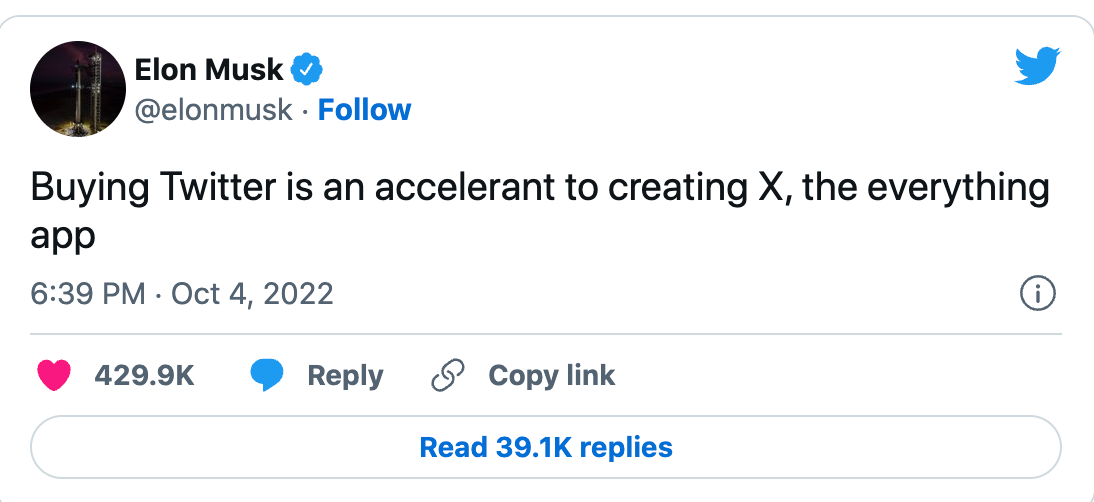Click the words "everything app" in the tweet

[962, 188]
